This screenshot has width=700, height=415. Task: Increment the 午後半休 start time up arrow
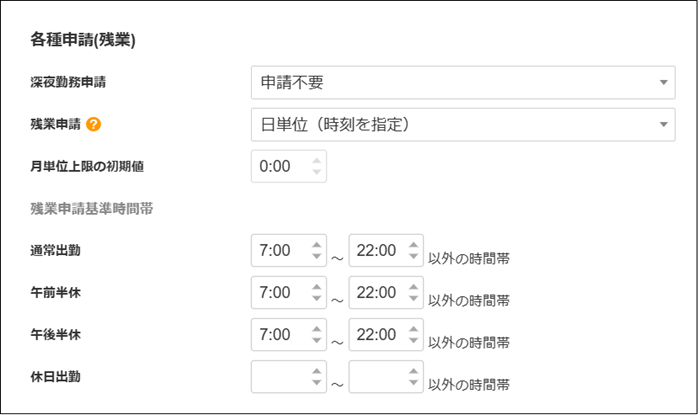[x=317, y=329]
